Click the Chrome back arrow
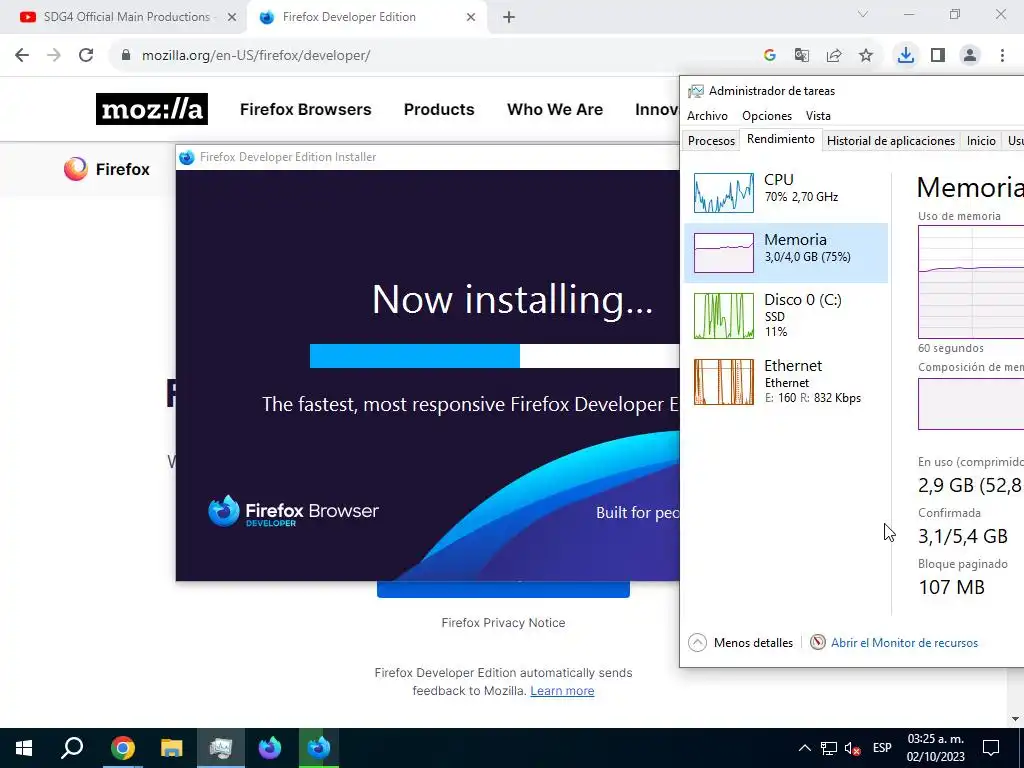Image resolution: width=1024 pixels, height=768 pixels. point(22,55)
